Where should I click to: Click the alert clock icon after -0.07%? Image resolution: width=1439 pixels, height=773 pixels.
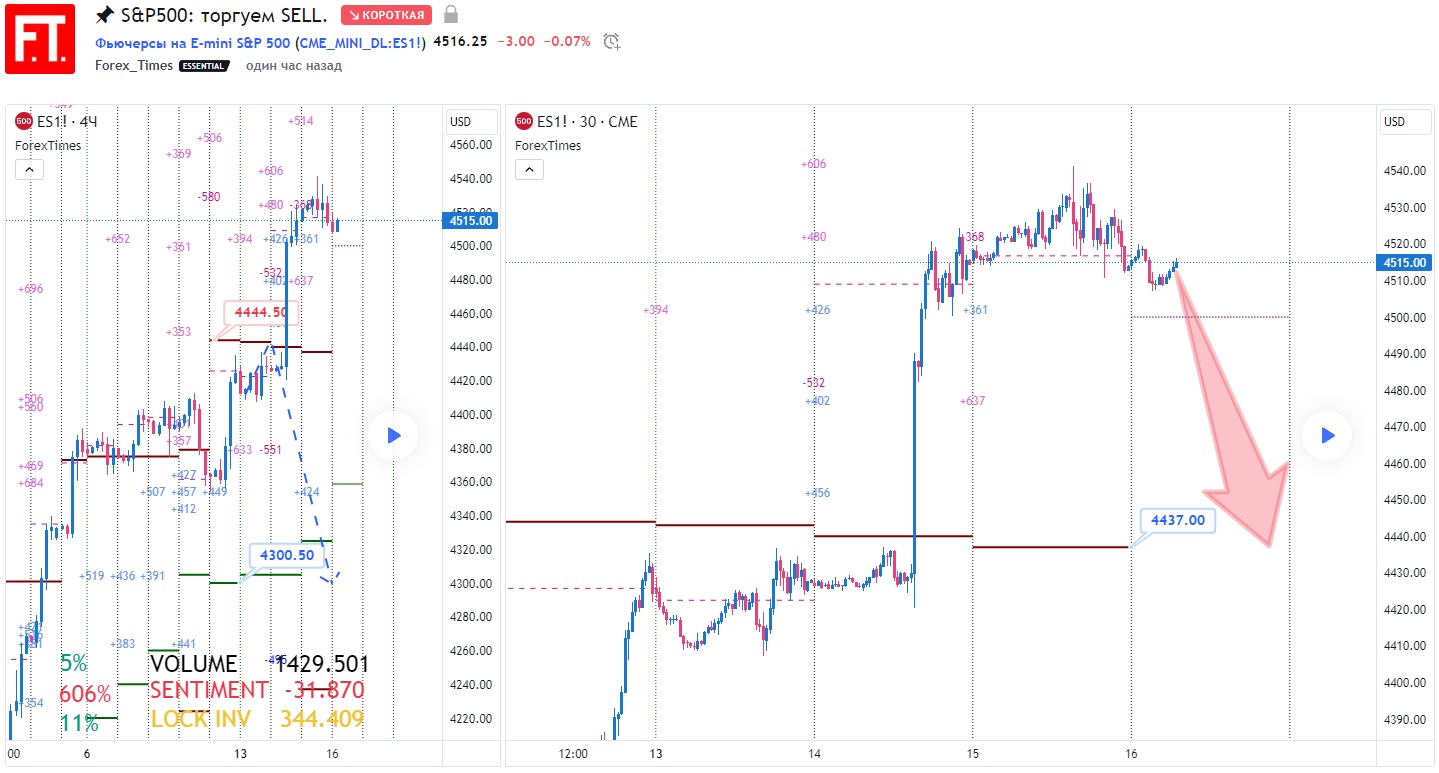[x=612, y=42]
